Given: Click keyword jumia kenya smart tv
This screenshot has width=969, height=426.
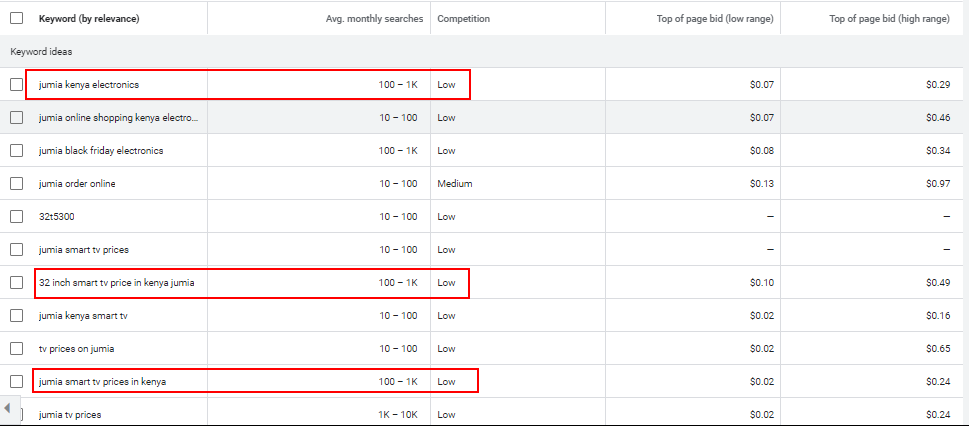Looking at the screenshot, I should [83, 315].
